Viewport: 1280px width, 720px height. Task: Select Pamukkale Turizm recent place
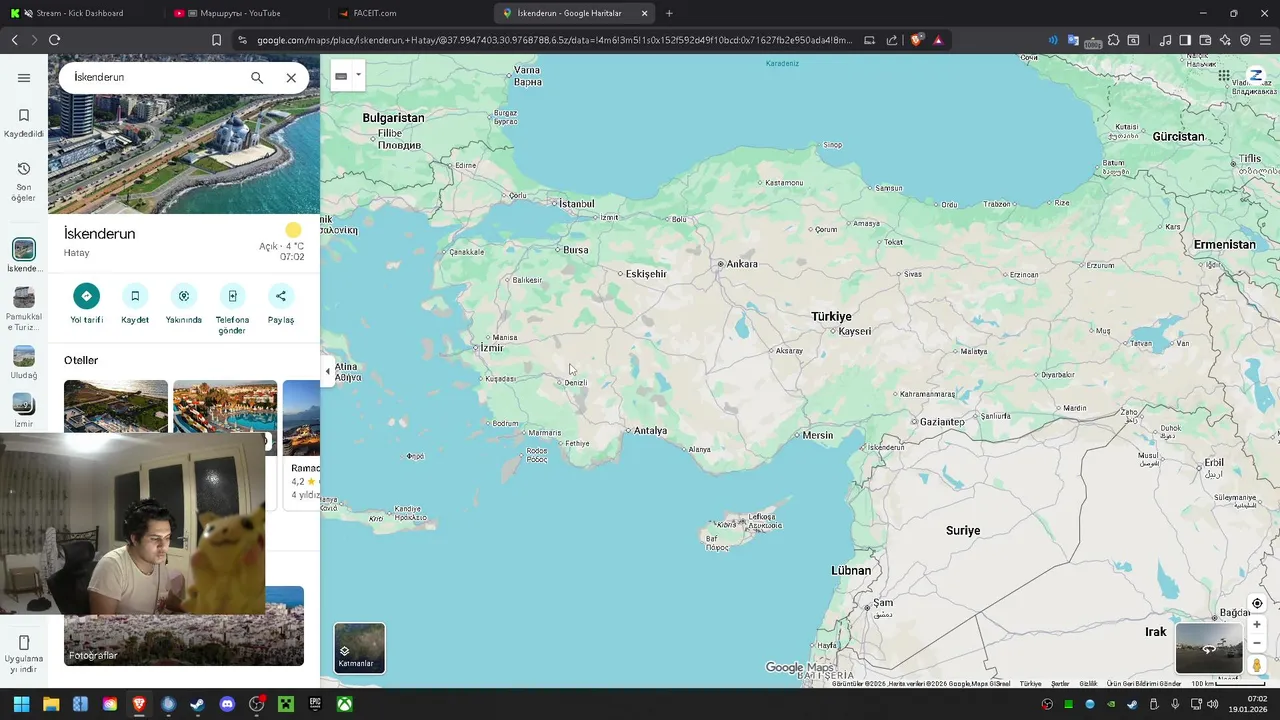pyautogui.click(x=24, y=309)
